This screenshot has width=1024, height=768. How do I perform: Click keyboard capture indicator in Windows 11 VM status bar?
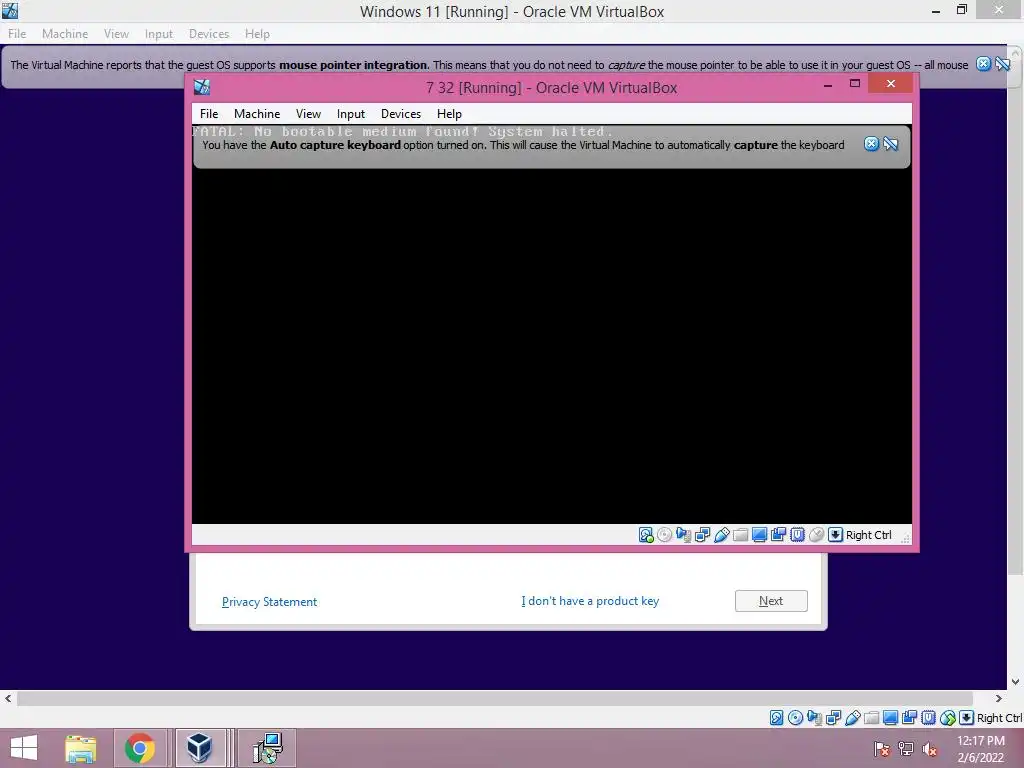point(967,718)
